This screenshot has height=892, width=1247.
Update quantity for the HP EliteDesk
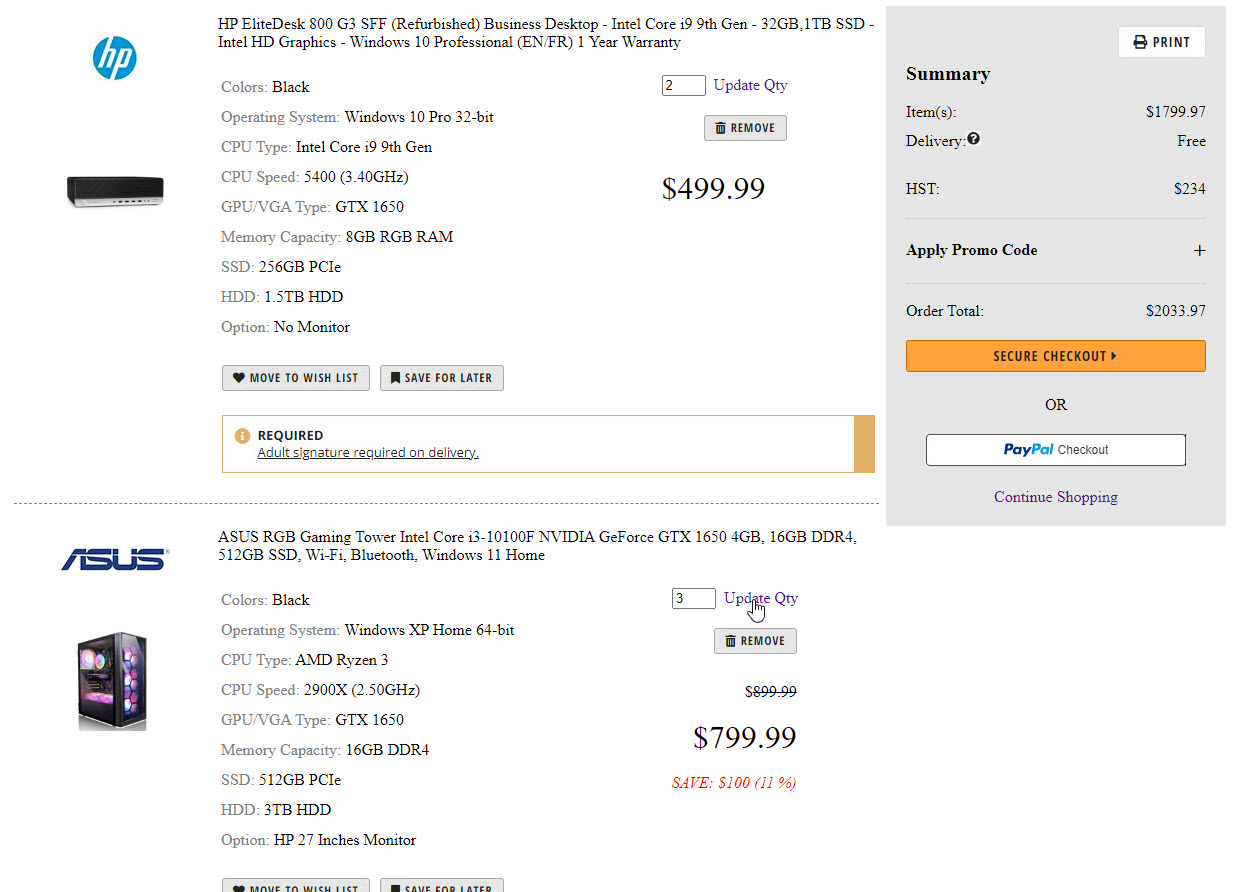750,85
